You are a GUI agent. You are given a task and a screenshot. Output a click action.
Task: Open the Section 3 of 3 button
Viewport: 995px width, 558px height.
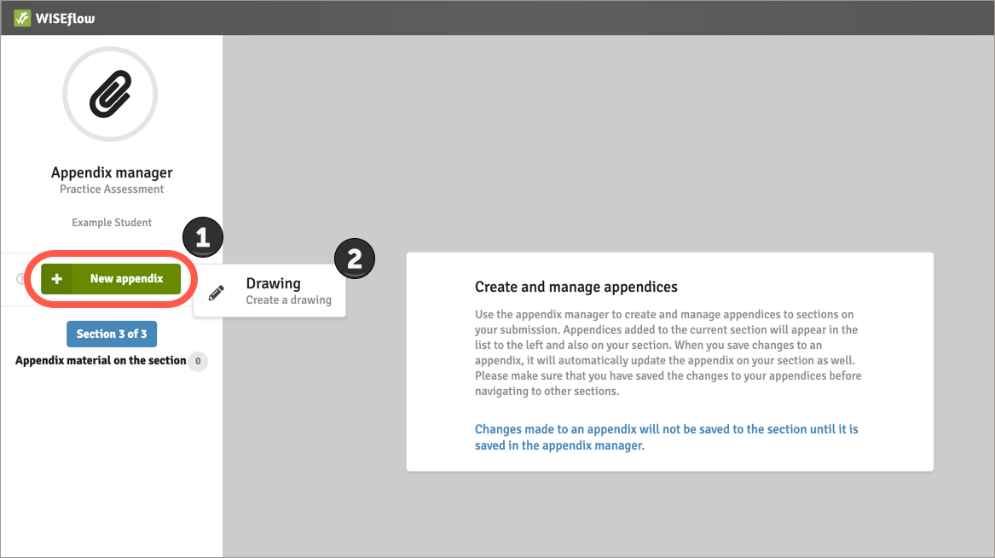(x=111, y=334)
